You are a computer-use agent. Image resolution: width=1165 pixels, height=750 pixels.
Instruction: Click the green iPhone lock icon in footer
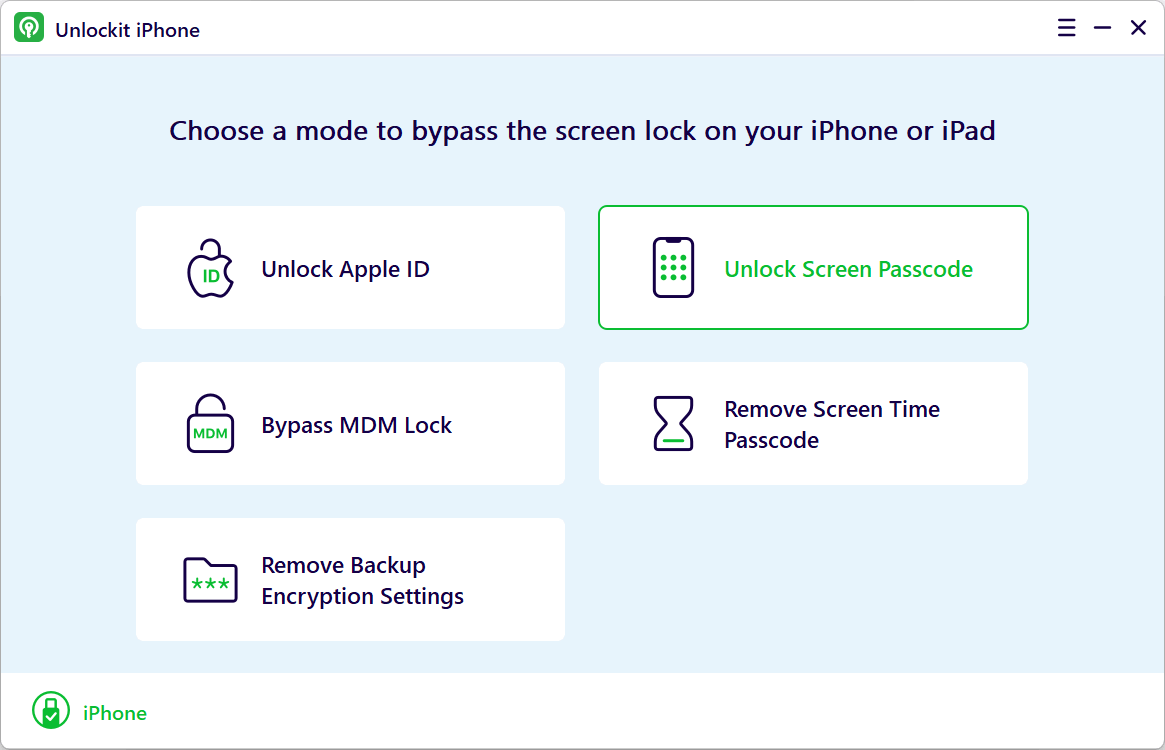pos(50,712)
